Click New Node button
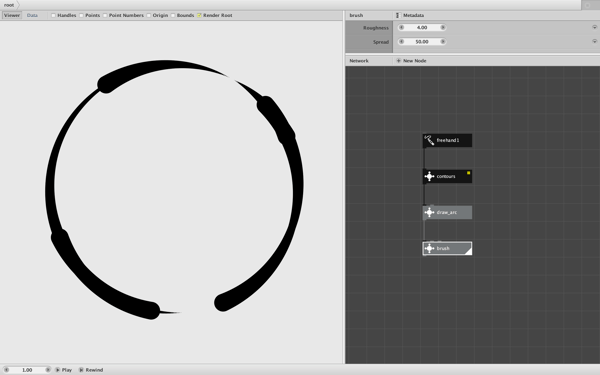 [411, 61]
